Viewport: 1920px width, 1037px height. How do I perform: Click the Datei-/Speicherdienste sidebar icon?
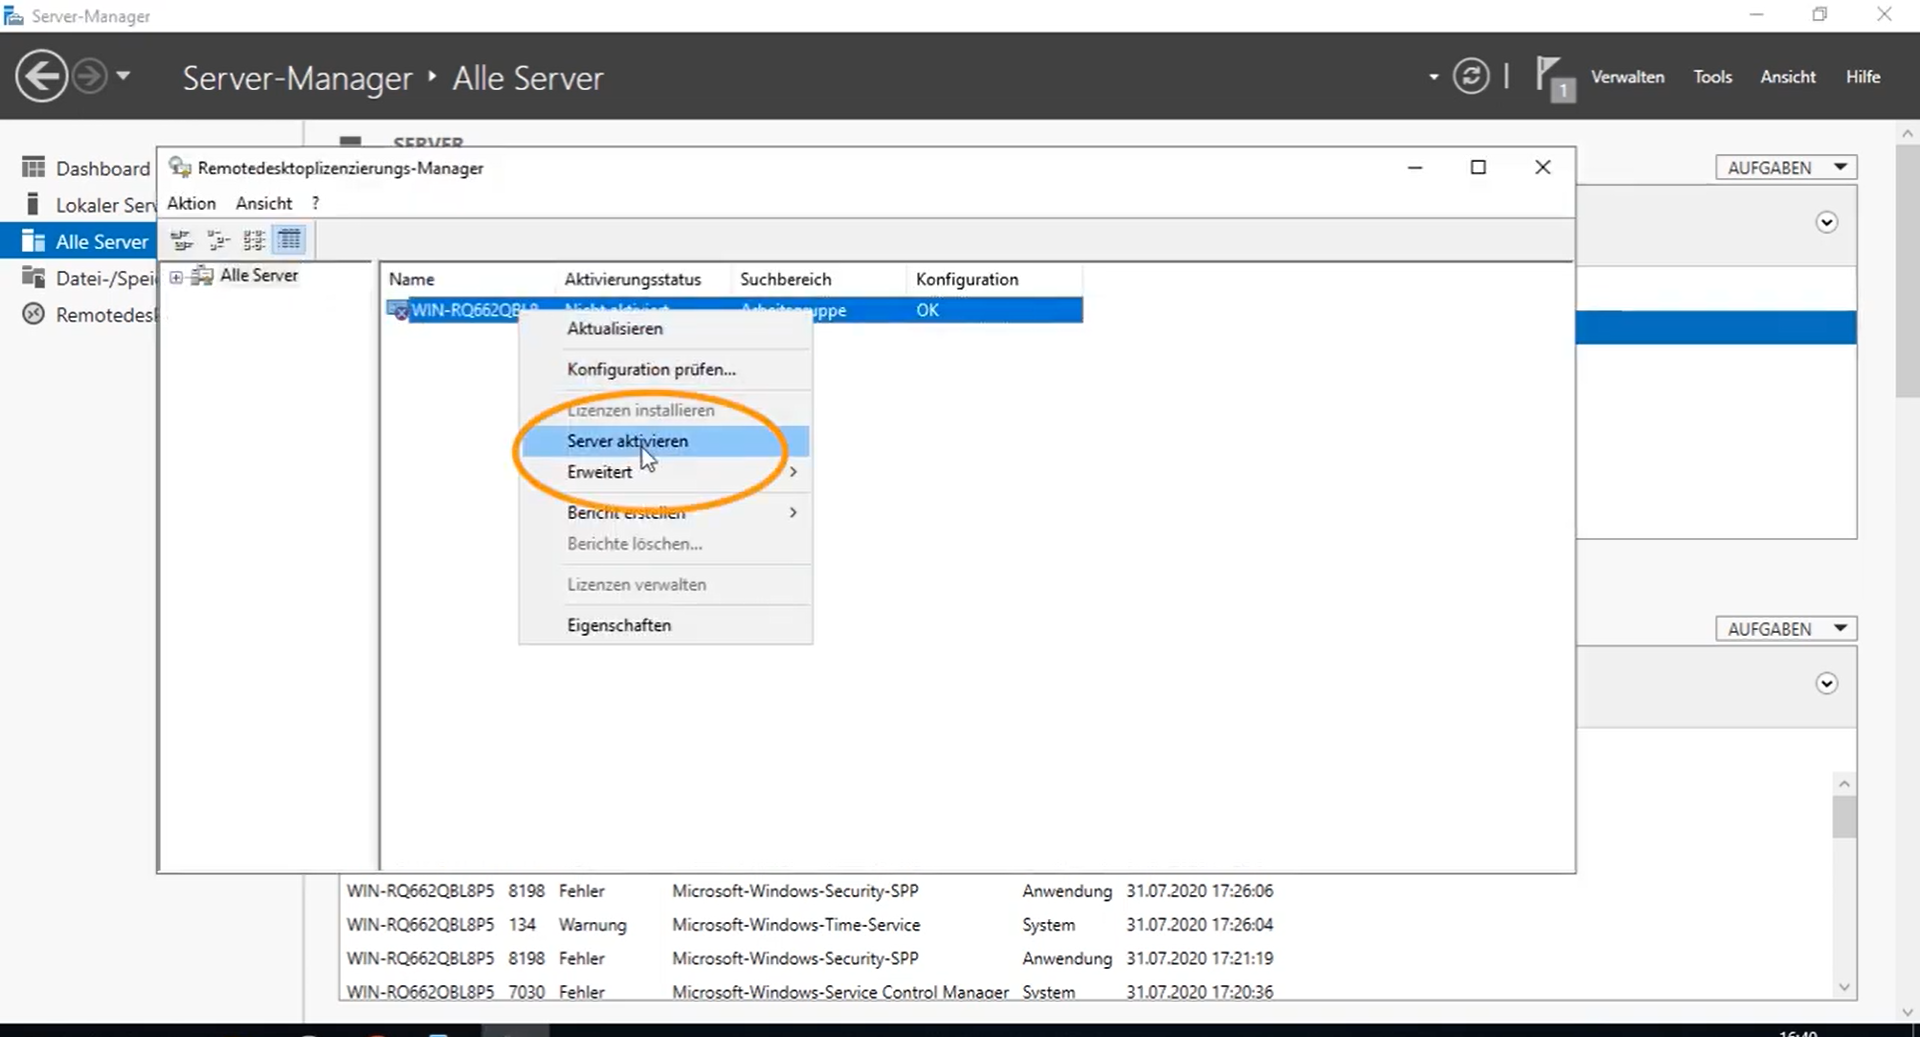(34, 278)
